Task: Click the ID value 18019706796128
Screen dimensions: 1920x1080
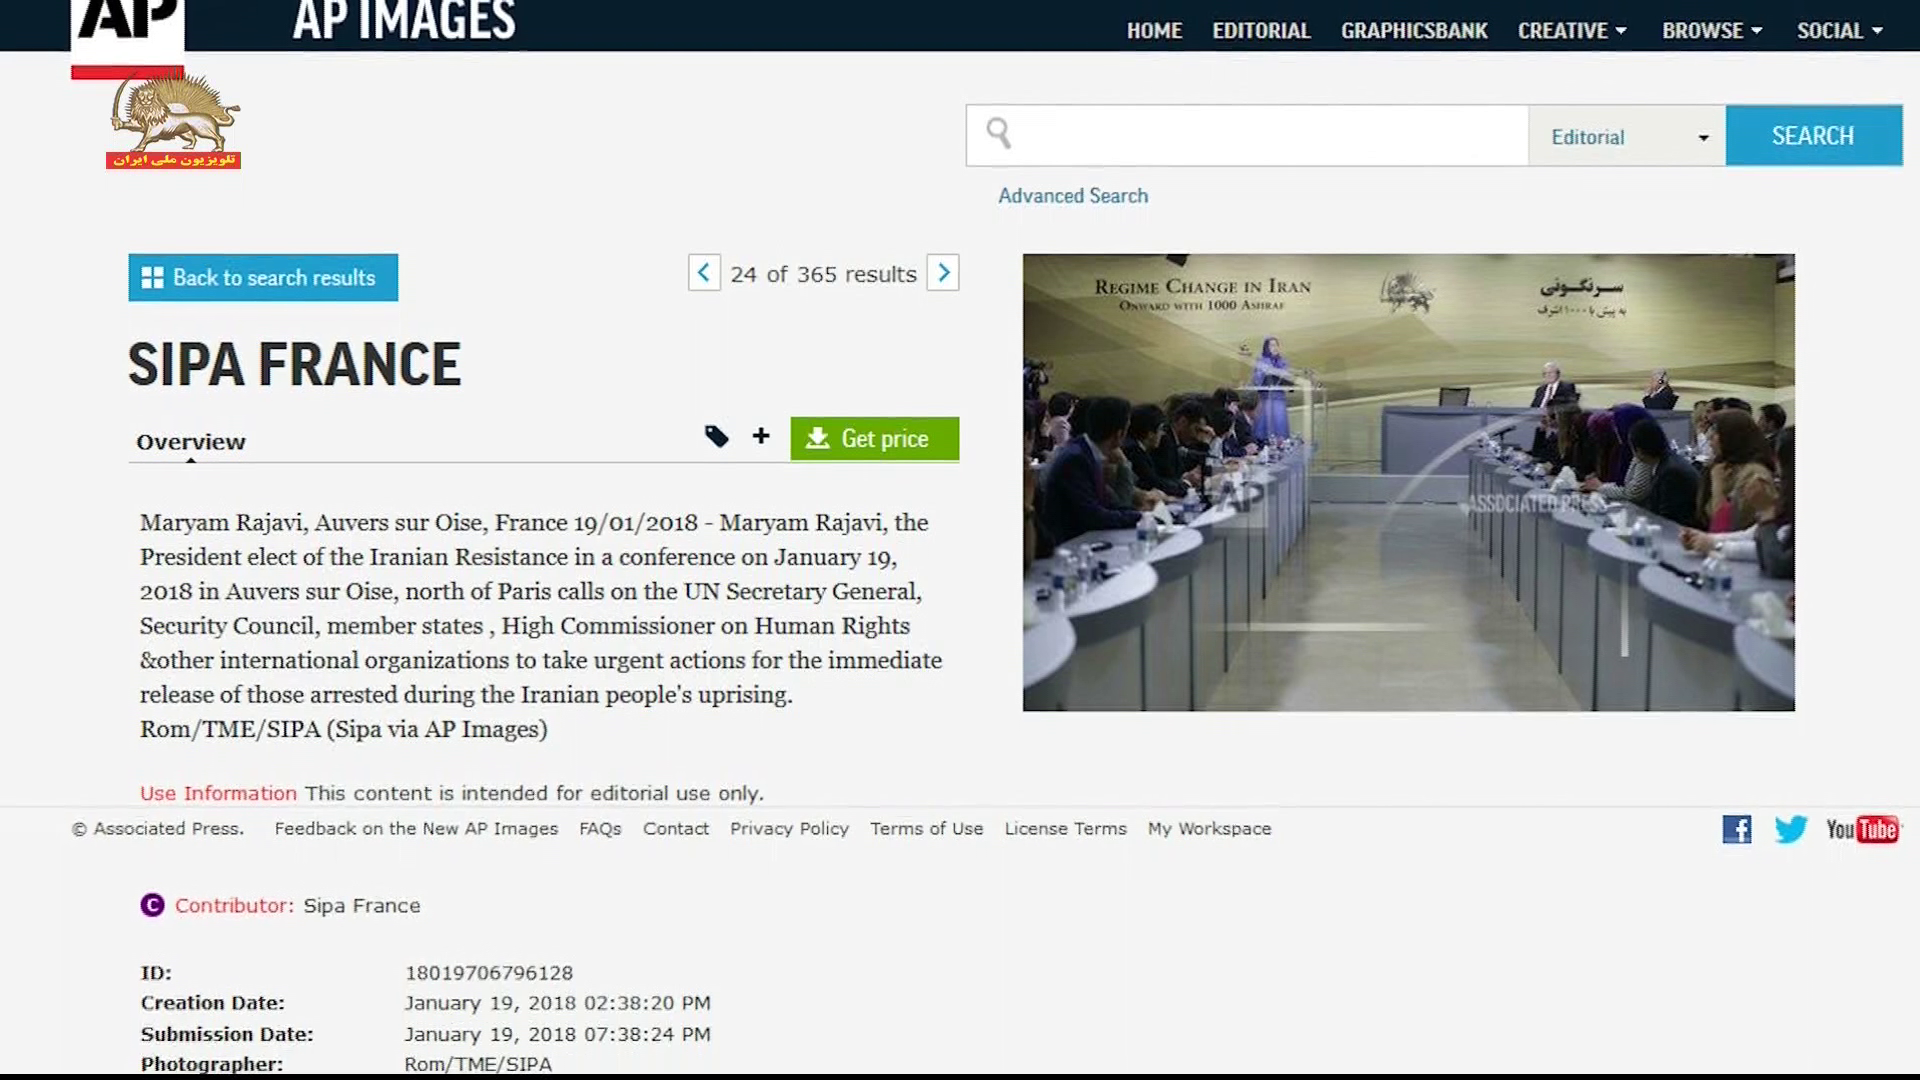Action: 489,973
